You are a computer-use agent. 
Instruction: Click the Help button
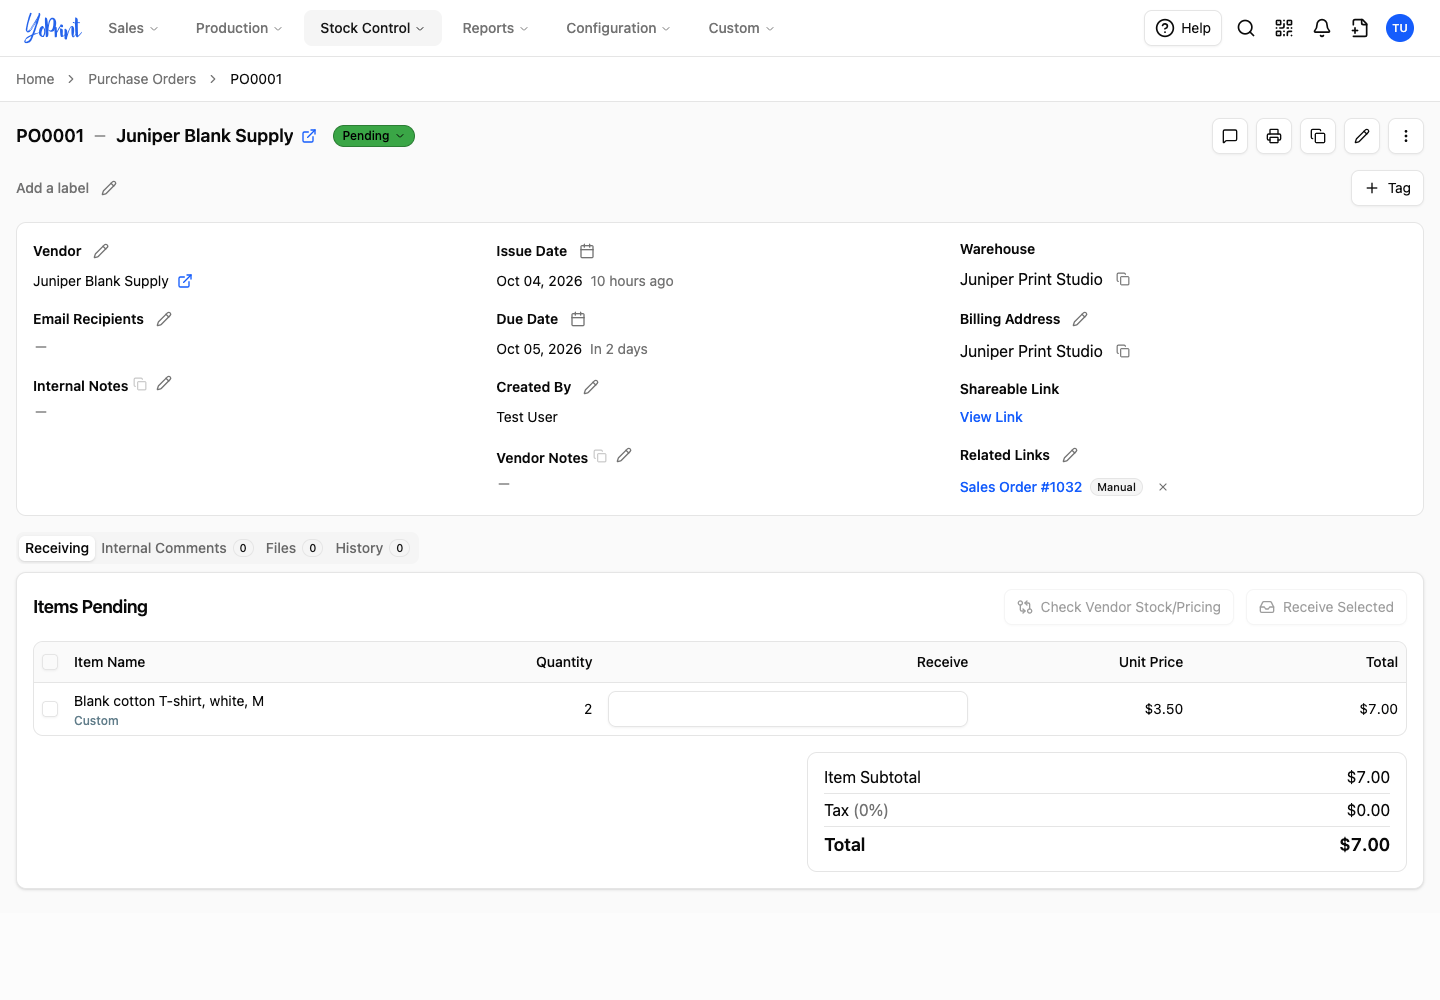coord(1183,28)
